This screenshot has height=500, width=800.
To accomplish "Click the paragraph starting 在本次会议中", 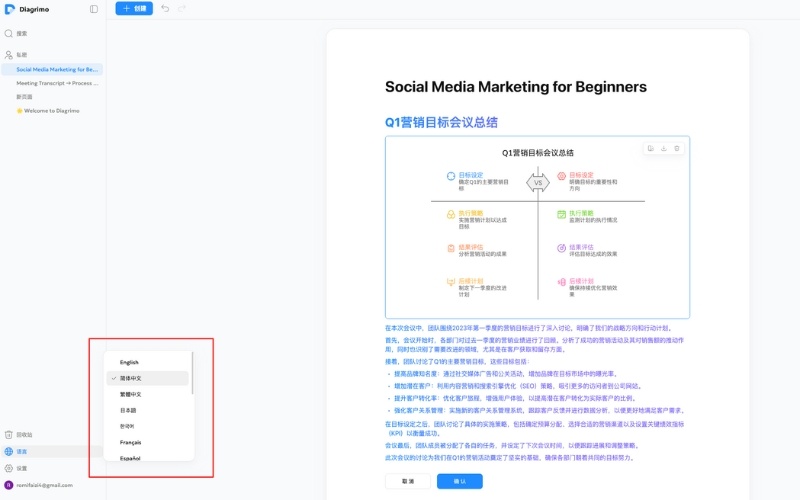I will 529,328.
